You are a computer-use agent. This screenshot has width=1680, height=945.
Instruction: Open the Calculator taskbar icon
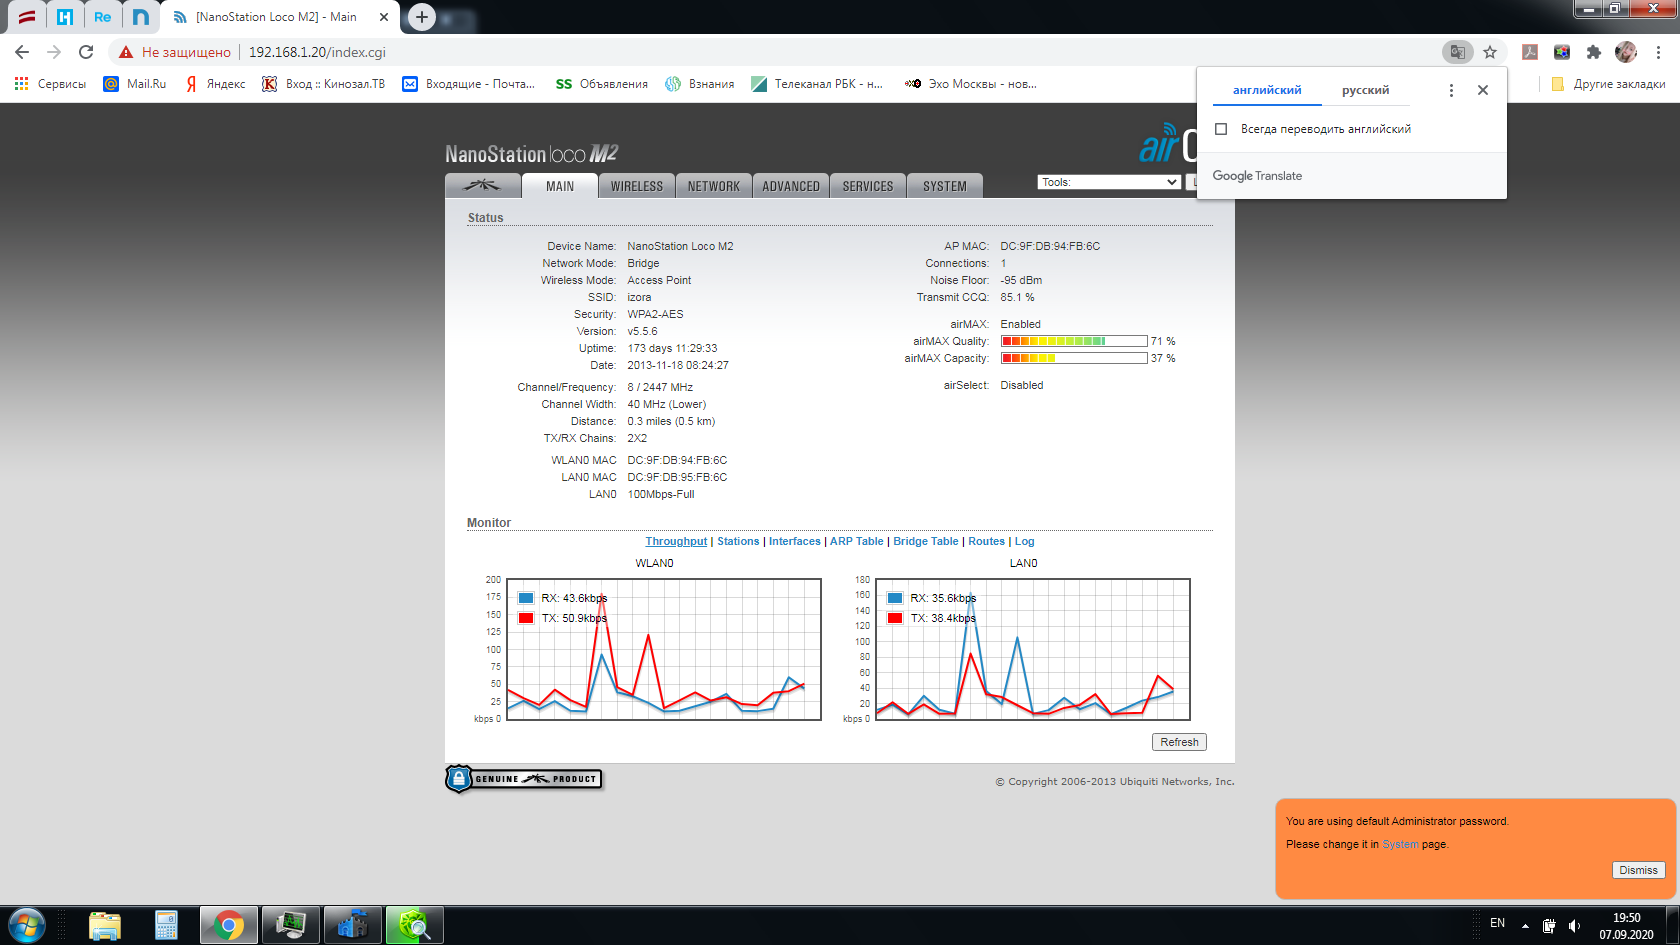pos(166,925)
